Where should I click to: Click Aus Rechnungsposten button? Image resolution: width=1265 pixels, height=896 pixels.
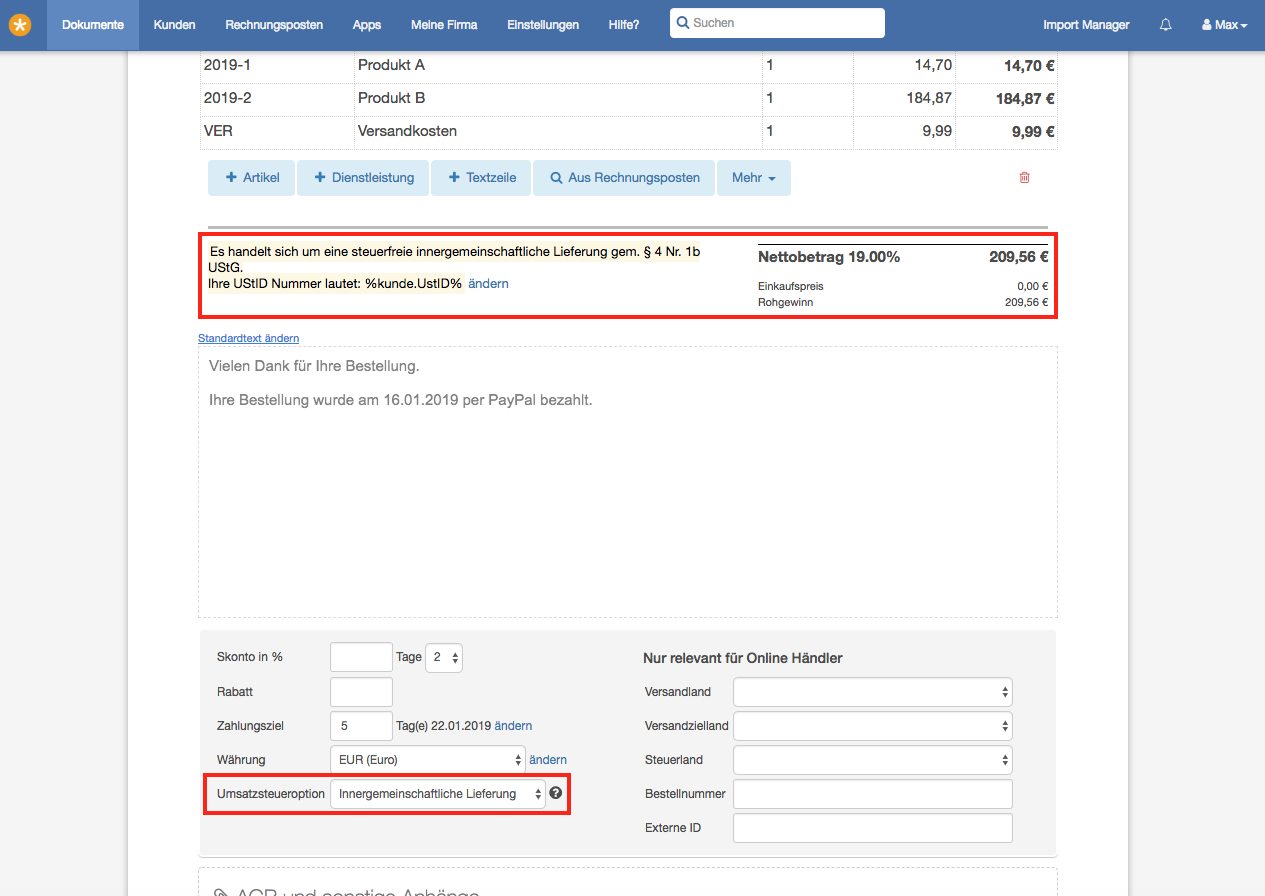pyautogui.click(x=624, y=178)
